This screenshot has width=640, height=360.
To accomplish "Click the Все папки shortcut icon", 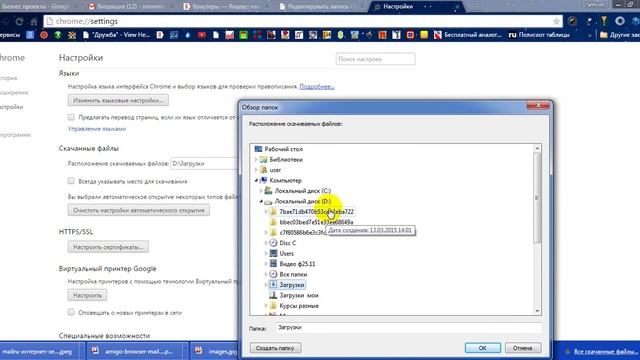I will [x=273, y=274].
